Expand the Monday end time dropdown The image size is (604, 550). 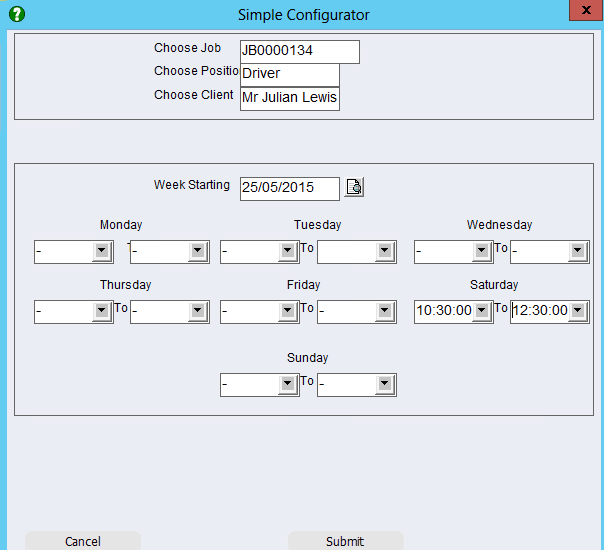click(x=197, y=252)
